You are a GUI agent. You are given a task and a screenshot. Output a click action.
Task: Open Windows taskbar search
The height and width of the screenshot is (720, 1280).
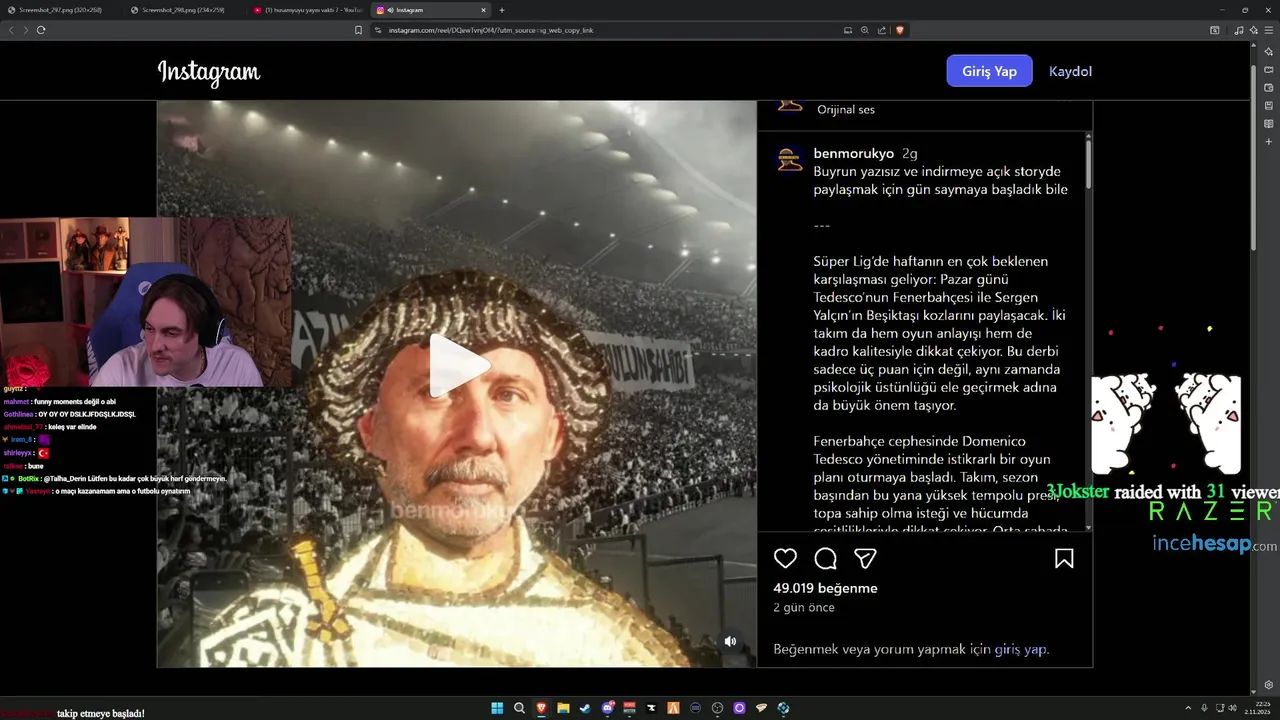tap(519, 708)
